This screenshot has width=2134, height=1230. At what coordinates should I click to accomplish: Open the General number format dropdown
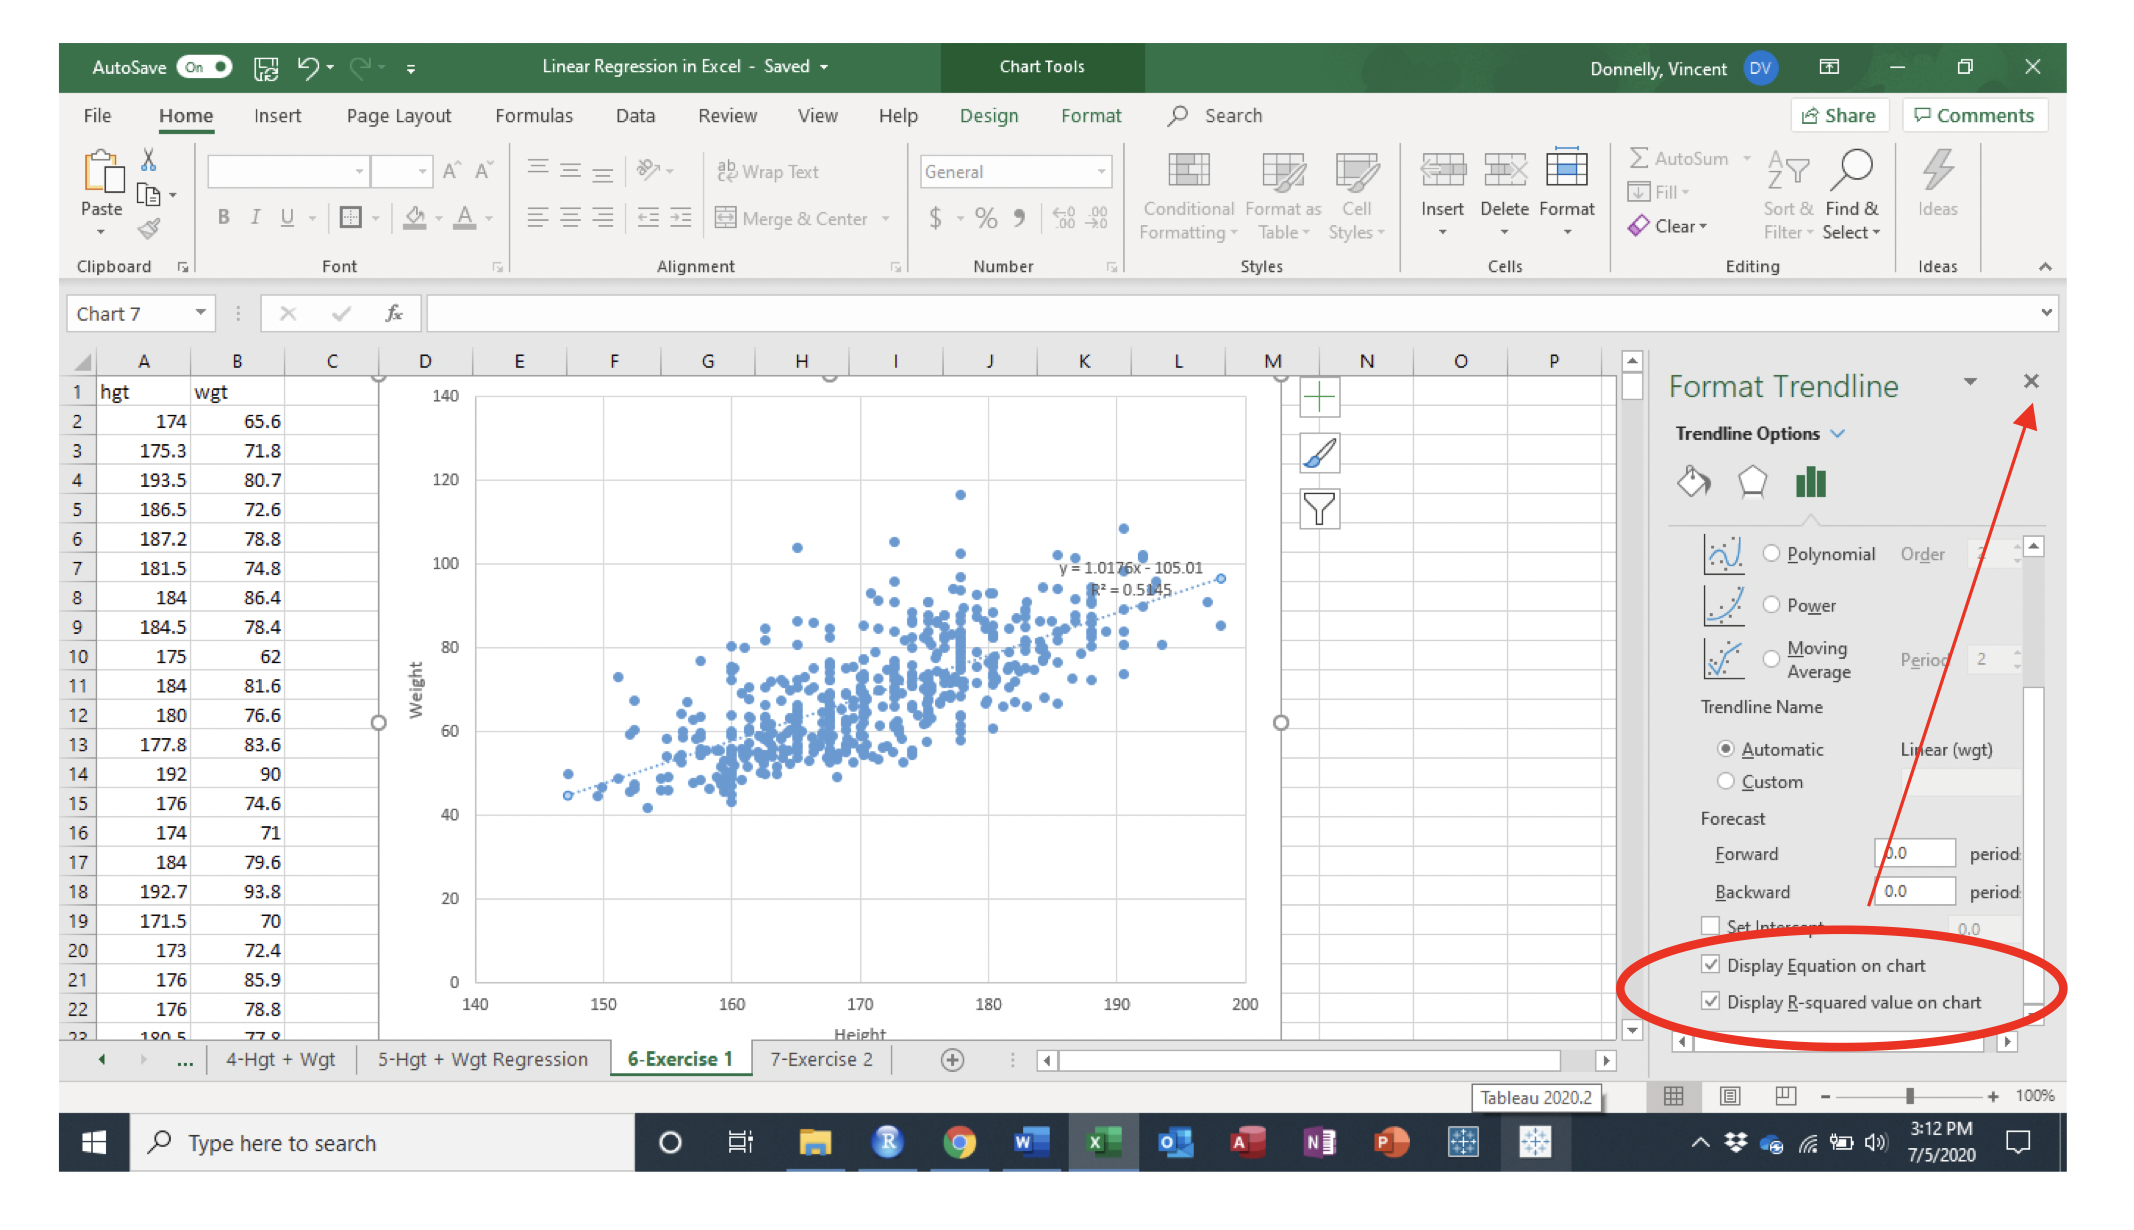pos(1101,172)
